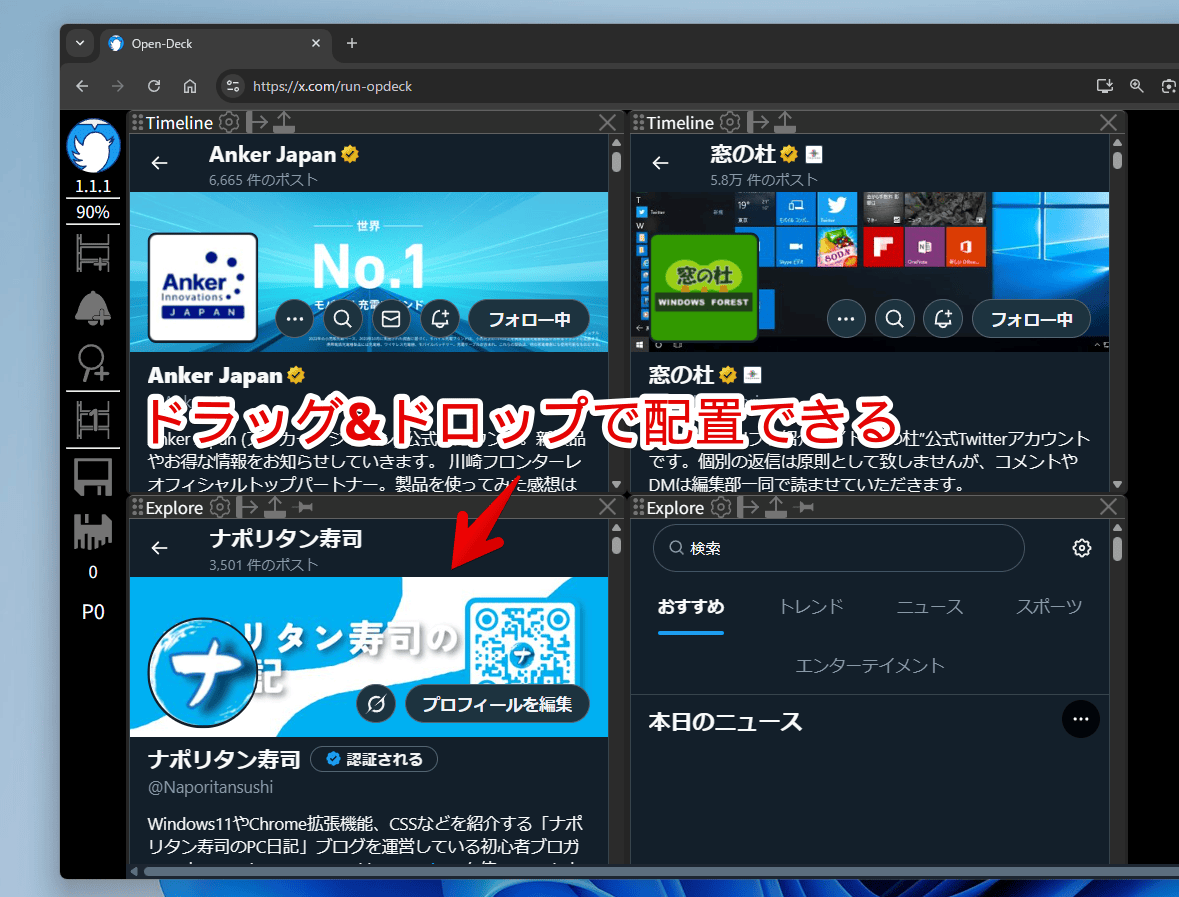Open the browser tab search dropdown arrow
This screenshot has width=1179, height=897.
pos(80,43)
